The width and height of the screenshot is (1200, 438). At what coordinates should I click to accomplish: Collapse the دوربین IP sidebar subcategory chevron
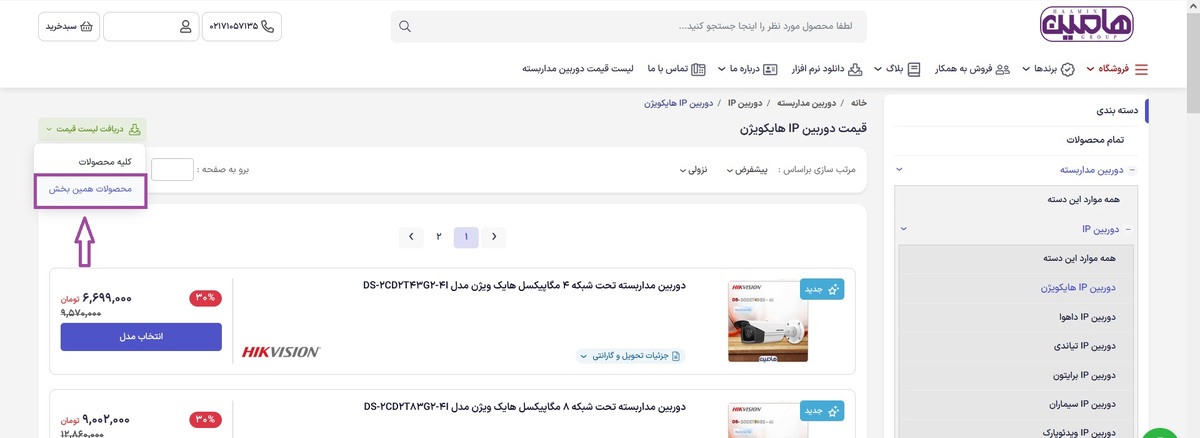coord(904,229)
